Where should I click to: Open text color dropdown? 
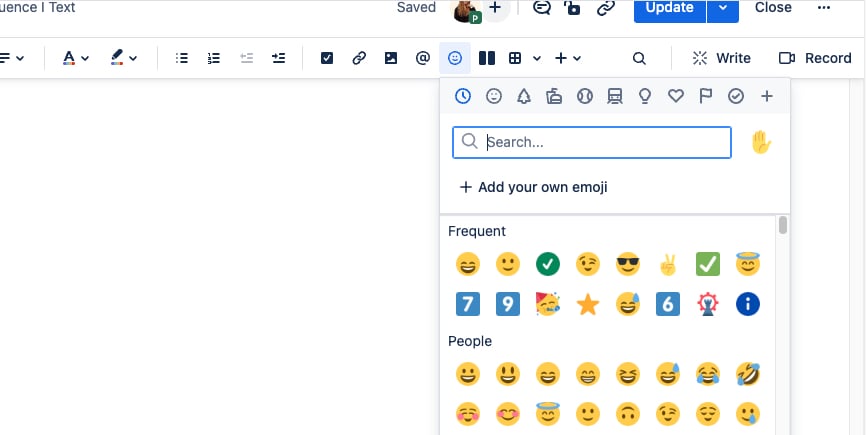coord(76,58)
